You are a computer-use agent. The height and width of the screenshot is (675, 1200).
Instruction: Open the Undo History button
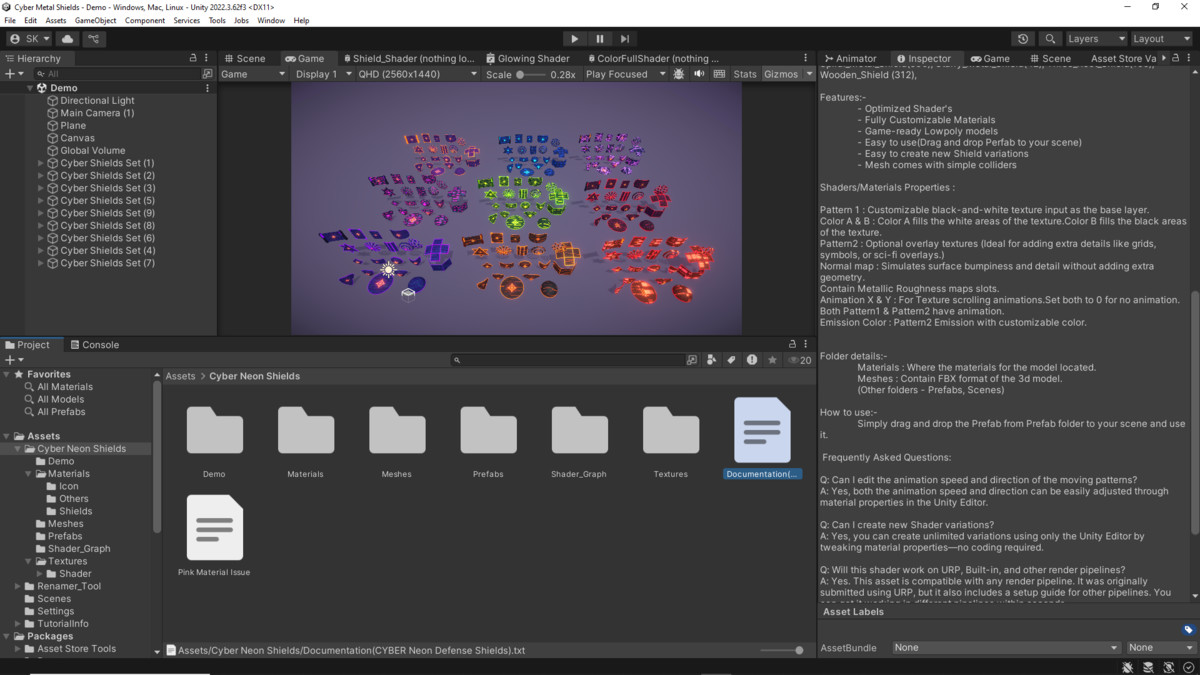[x=1022, y=39]
